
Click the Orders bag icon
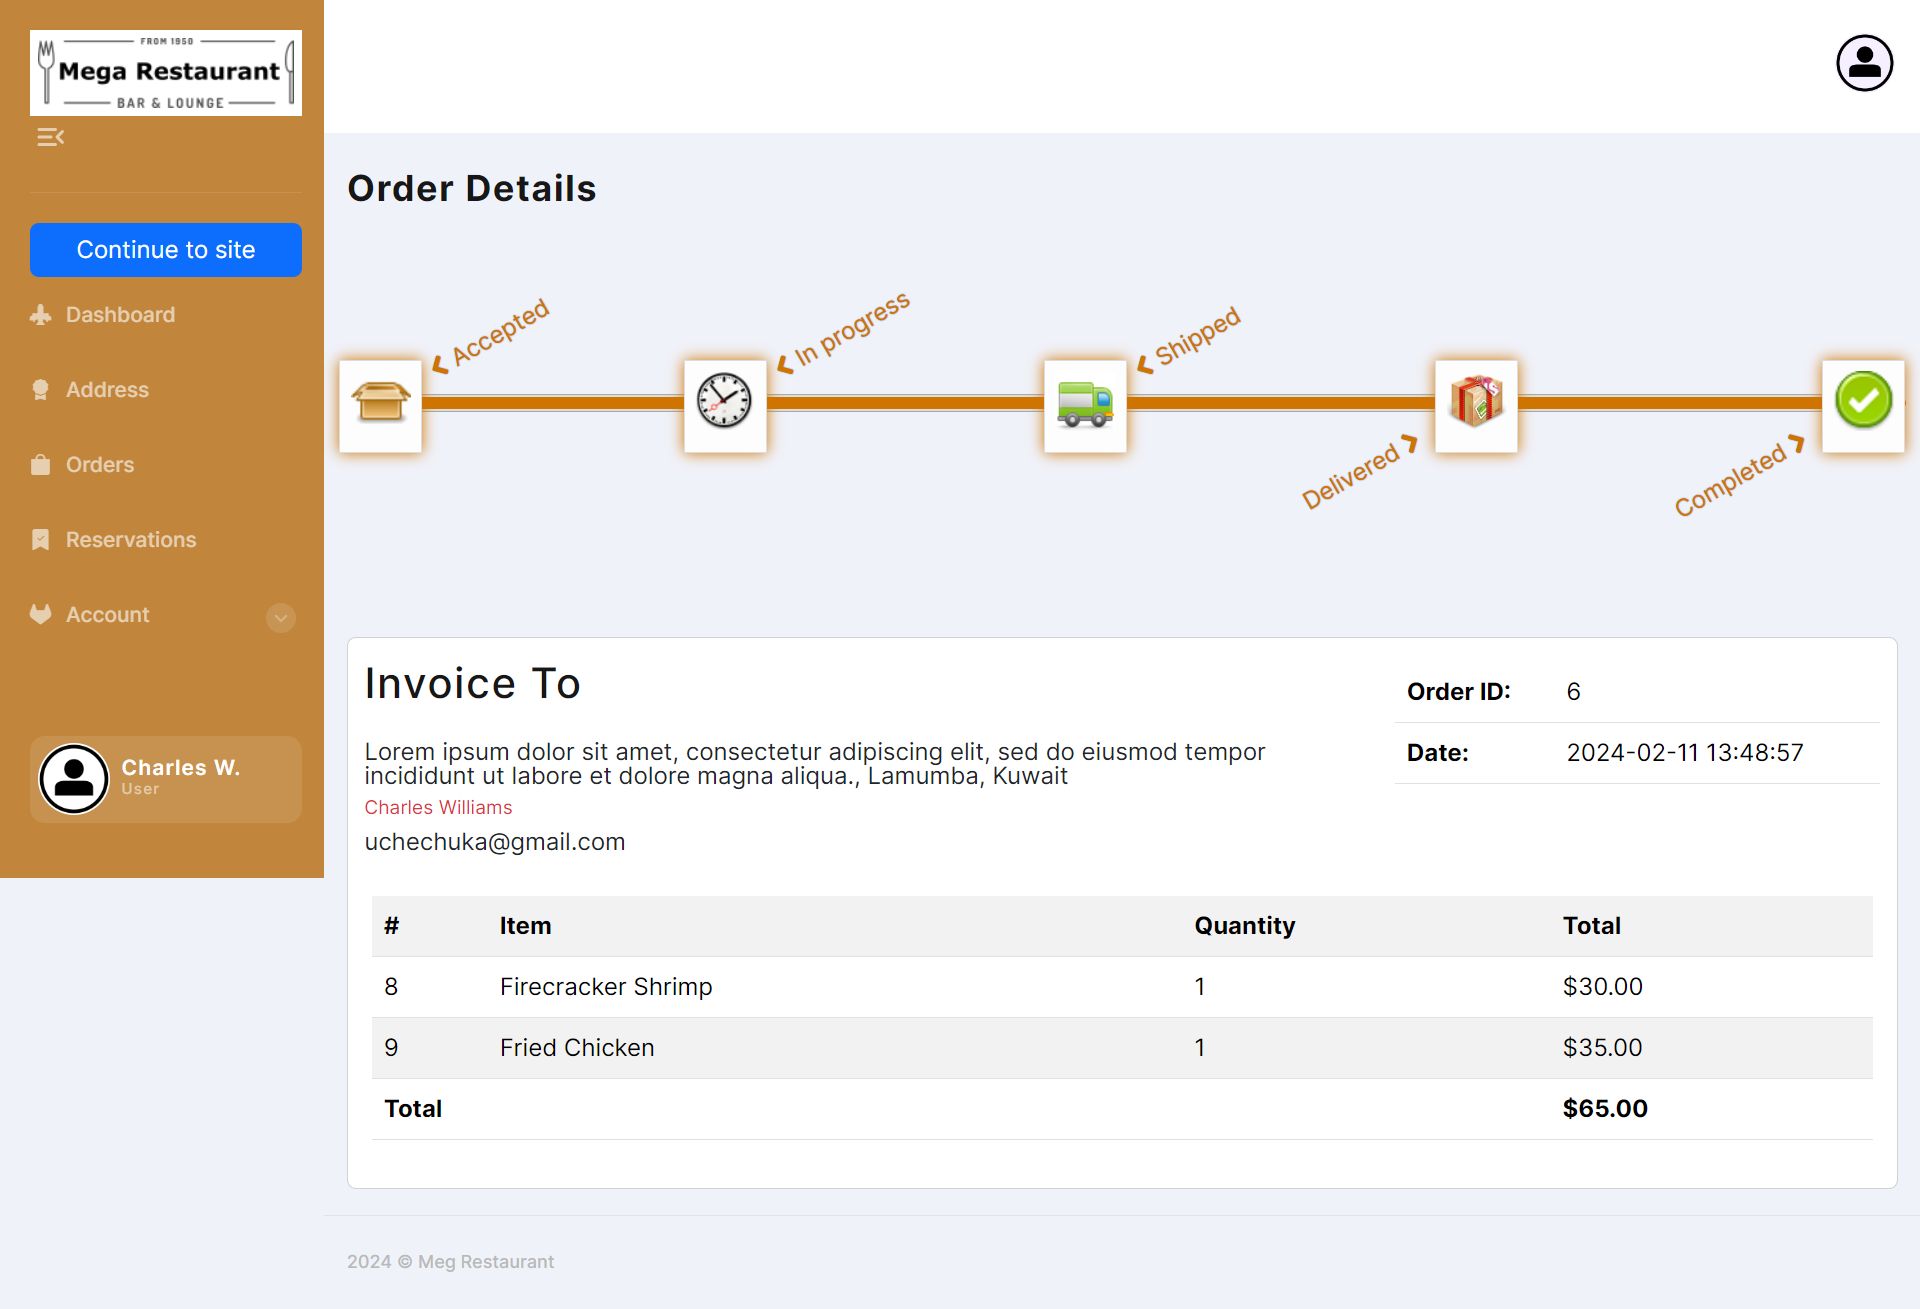point(40,465)
